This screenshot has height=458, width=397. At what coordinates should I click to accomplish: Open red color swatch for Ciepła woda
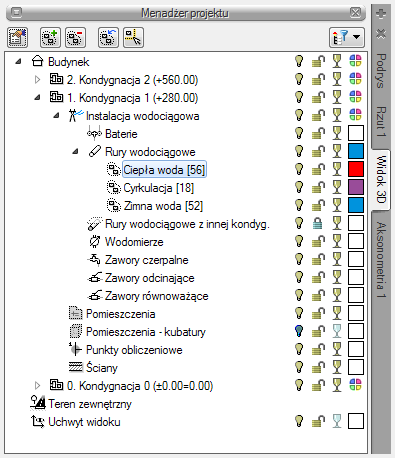pos(356,169)
